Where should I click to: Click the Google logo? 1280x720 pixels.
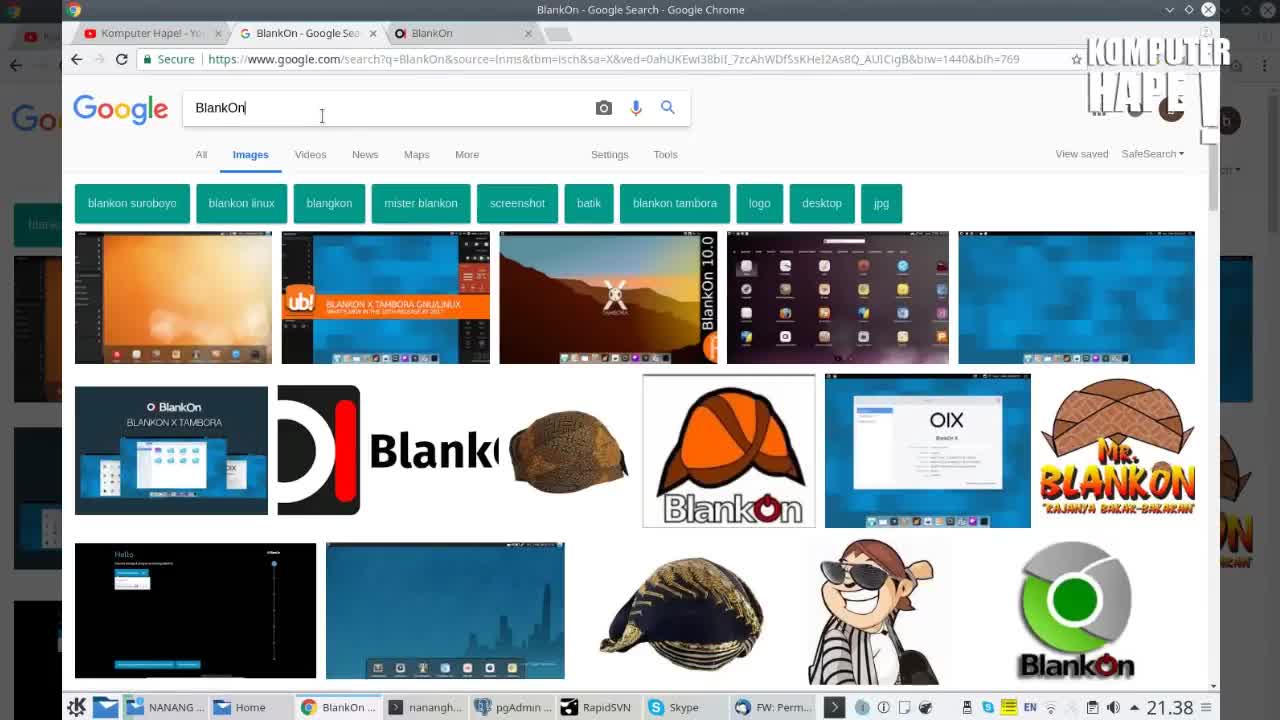pos(120,109)
